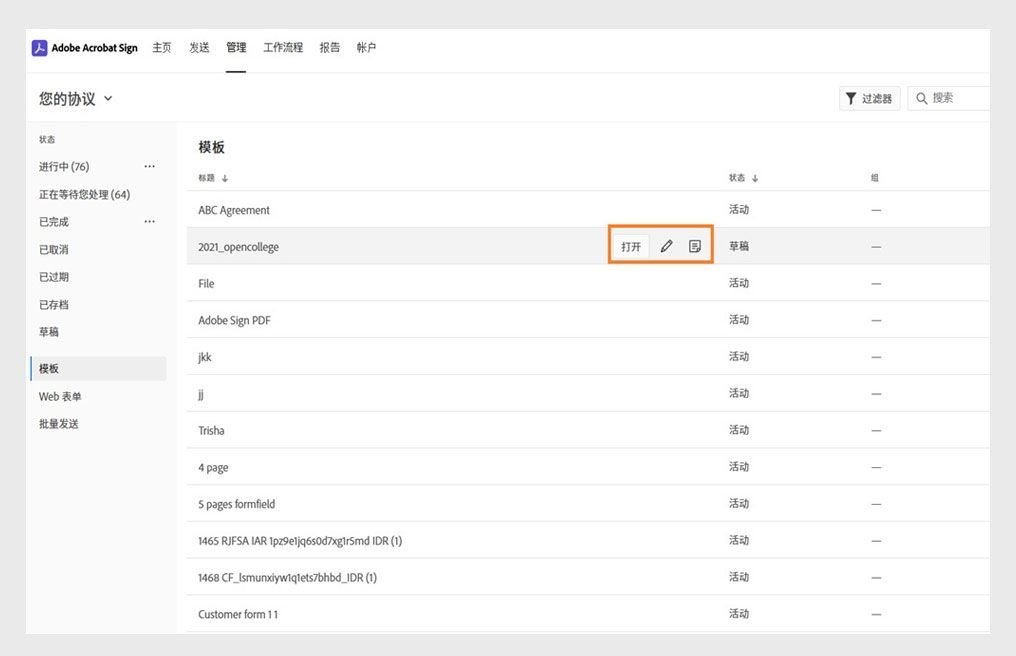Click the search magnifier icon
The width and height of the screenshot is (1016, 656).
point(921,98)
